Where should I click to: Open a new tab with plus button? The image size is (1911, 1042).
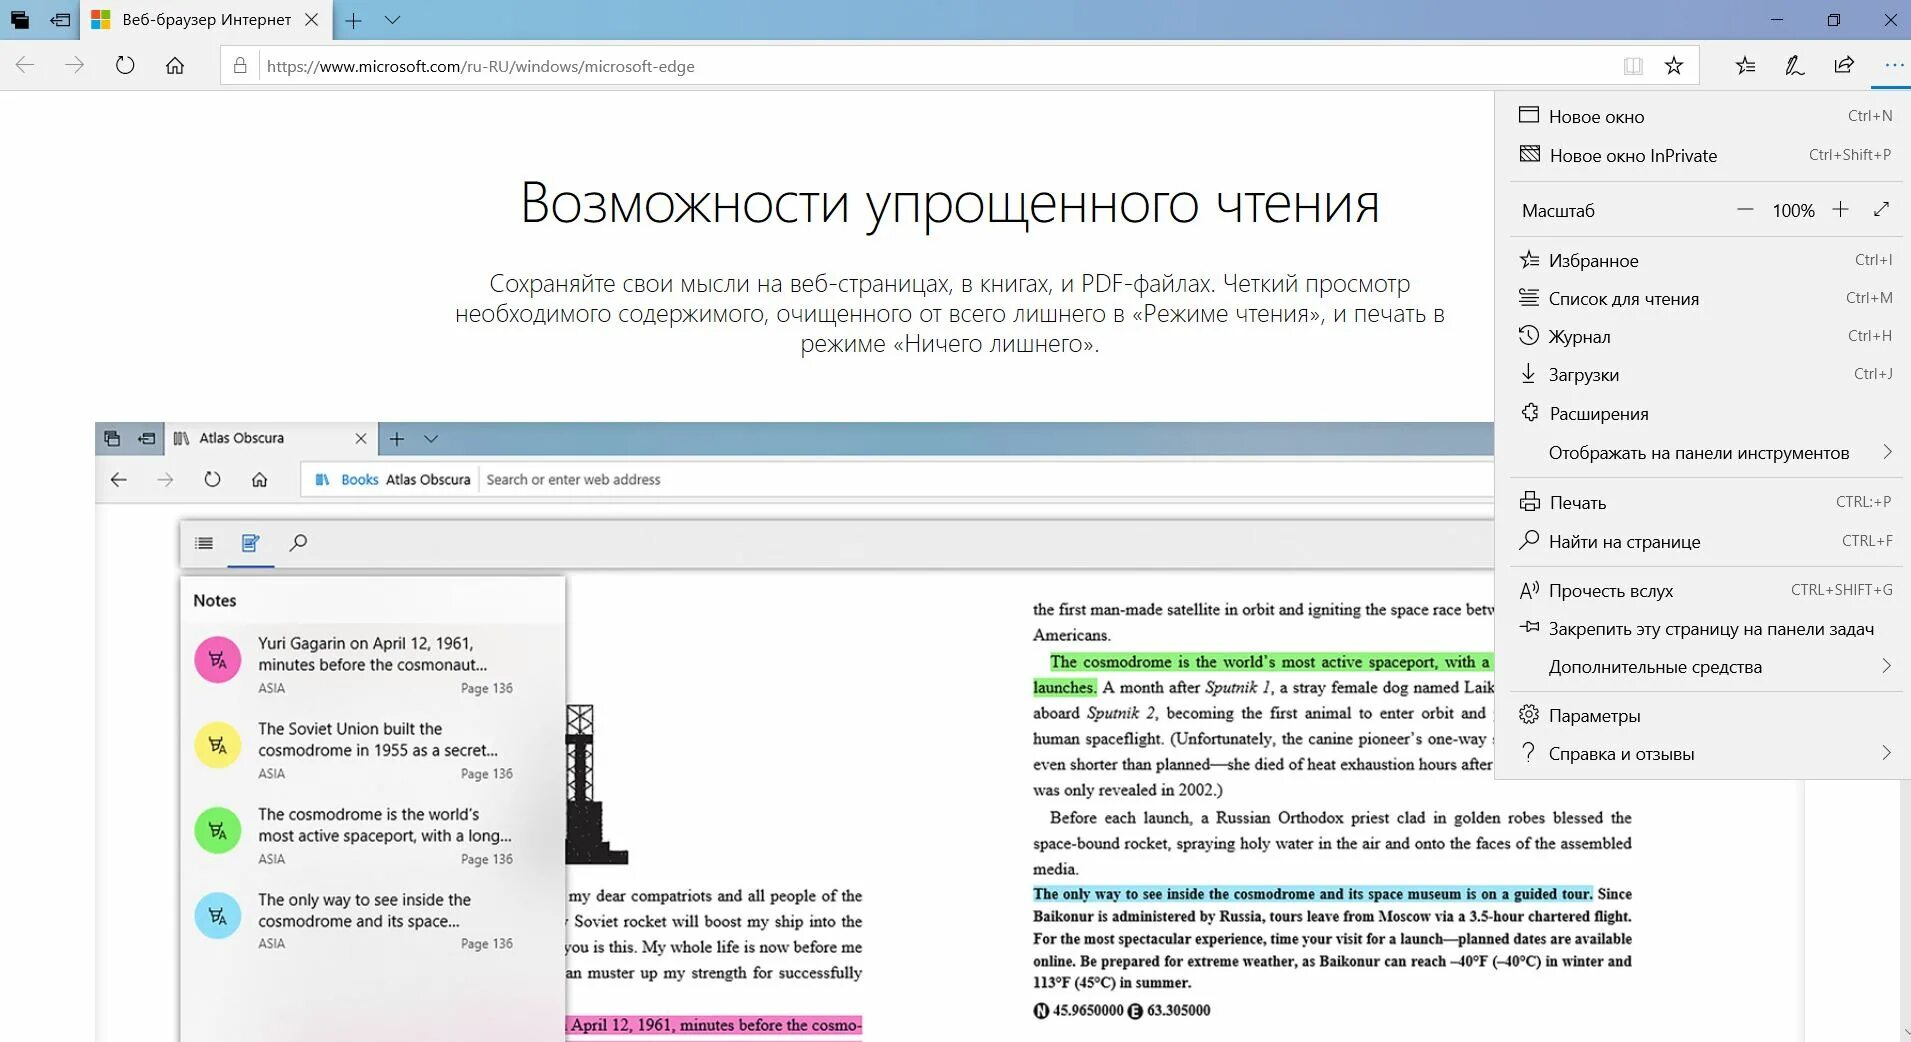pos(353,20)
